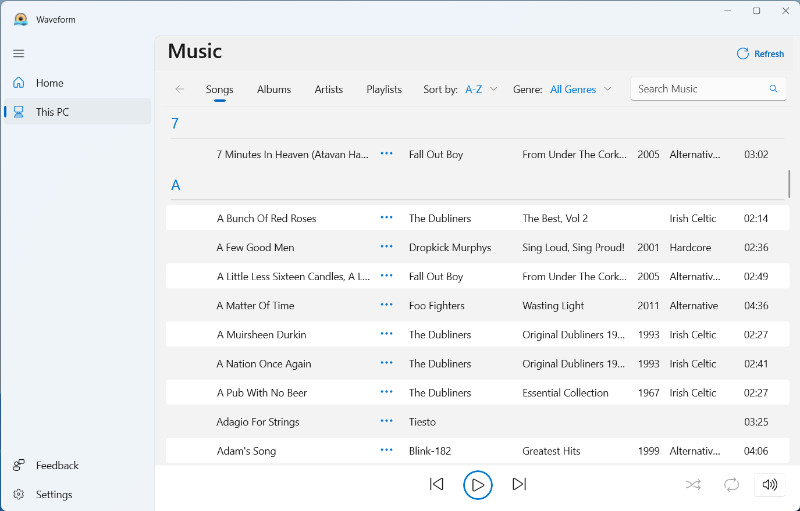Image resolution: width=800 pixels, height=511 pixels.
Task: Open the All Genres dropdown
Action: pyautogui.click(x=581, y=90)
